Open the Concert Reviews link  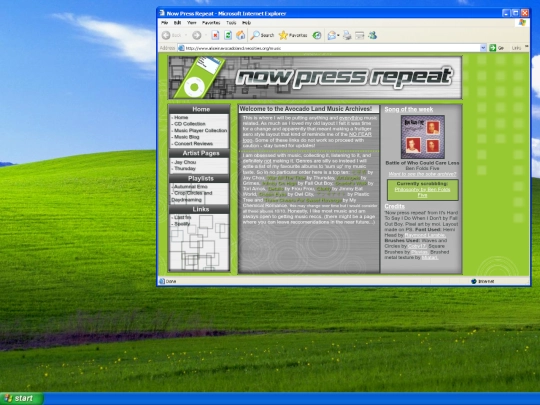tap(194, 144)
